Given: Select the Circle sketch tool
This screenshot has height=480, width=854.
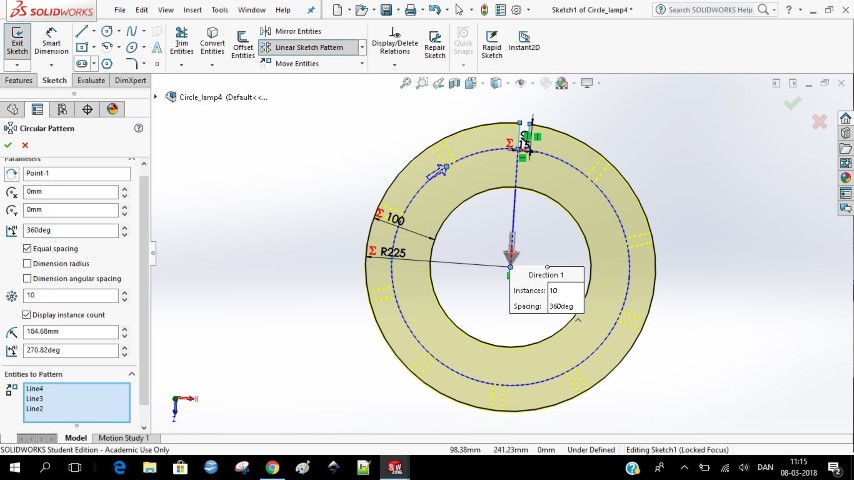Looking at the screenshot, I should point(107,31).
